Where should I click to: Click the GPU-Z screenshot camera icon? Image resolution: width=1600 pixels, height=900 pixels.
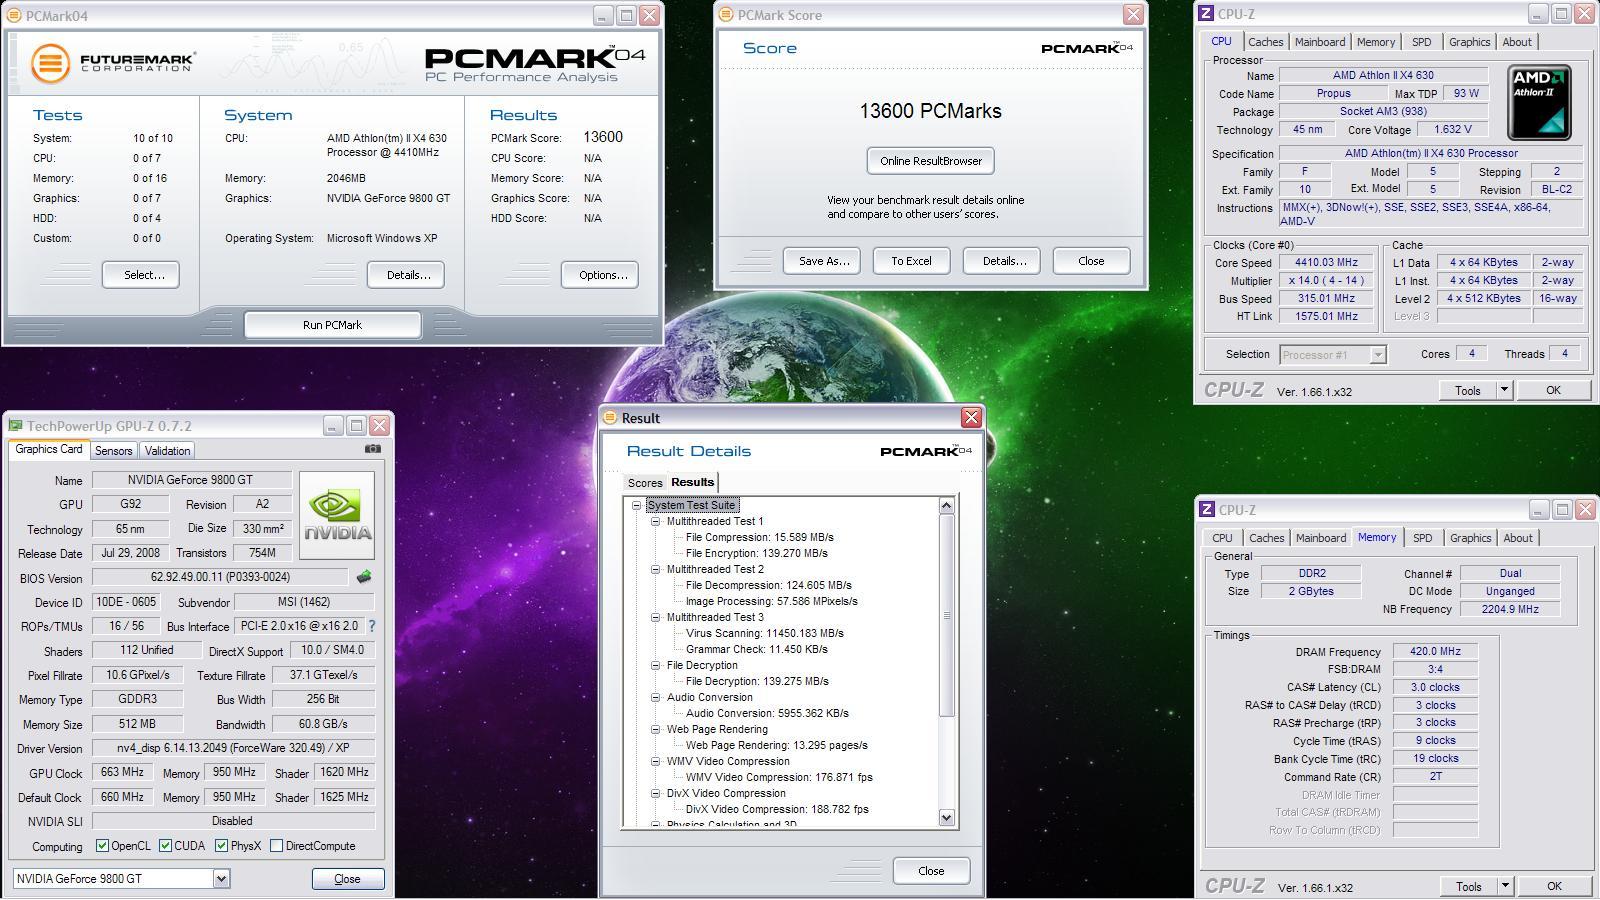pyautogui.click(x=373, y=449)
